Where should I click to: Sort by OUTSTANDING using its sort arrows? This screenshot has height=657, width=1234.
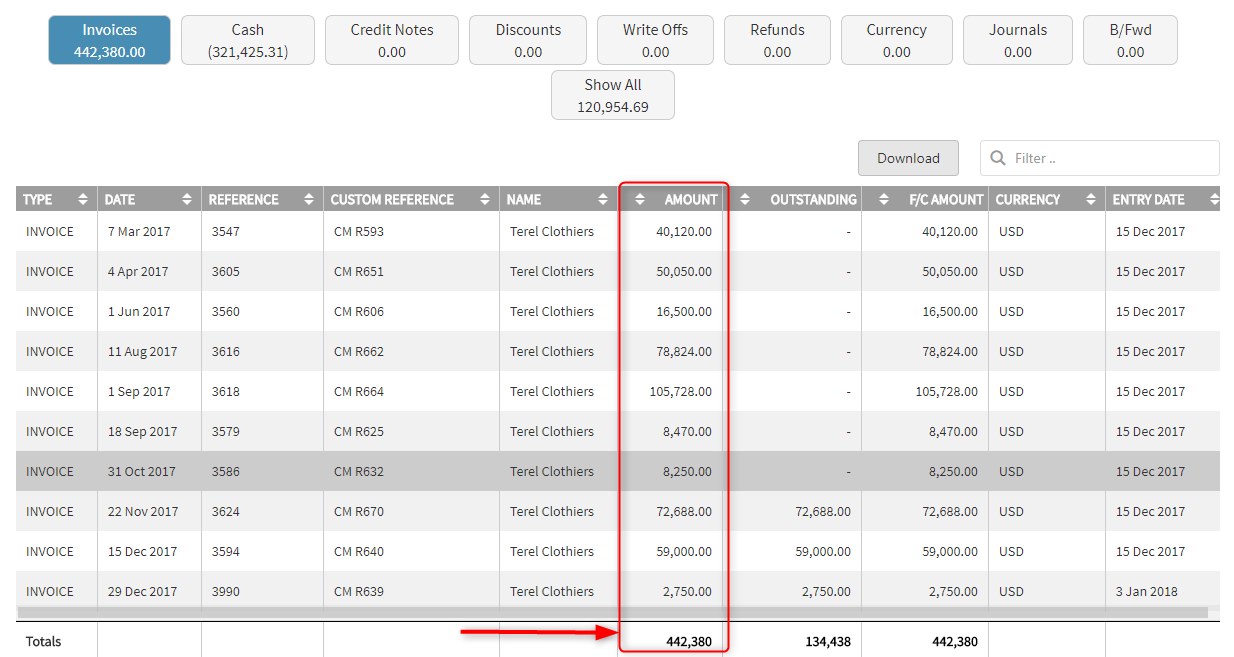click(x=745, y=199)
